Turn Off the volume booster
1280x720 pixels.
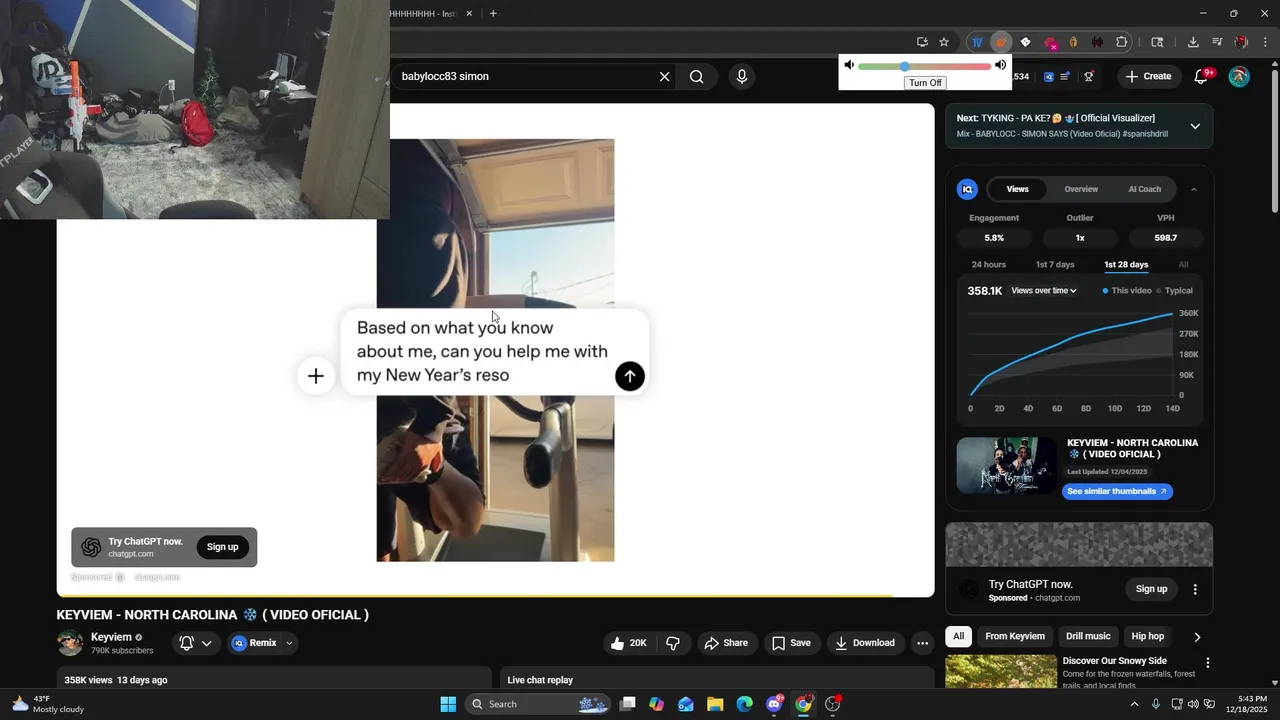(925, 83)
